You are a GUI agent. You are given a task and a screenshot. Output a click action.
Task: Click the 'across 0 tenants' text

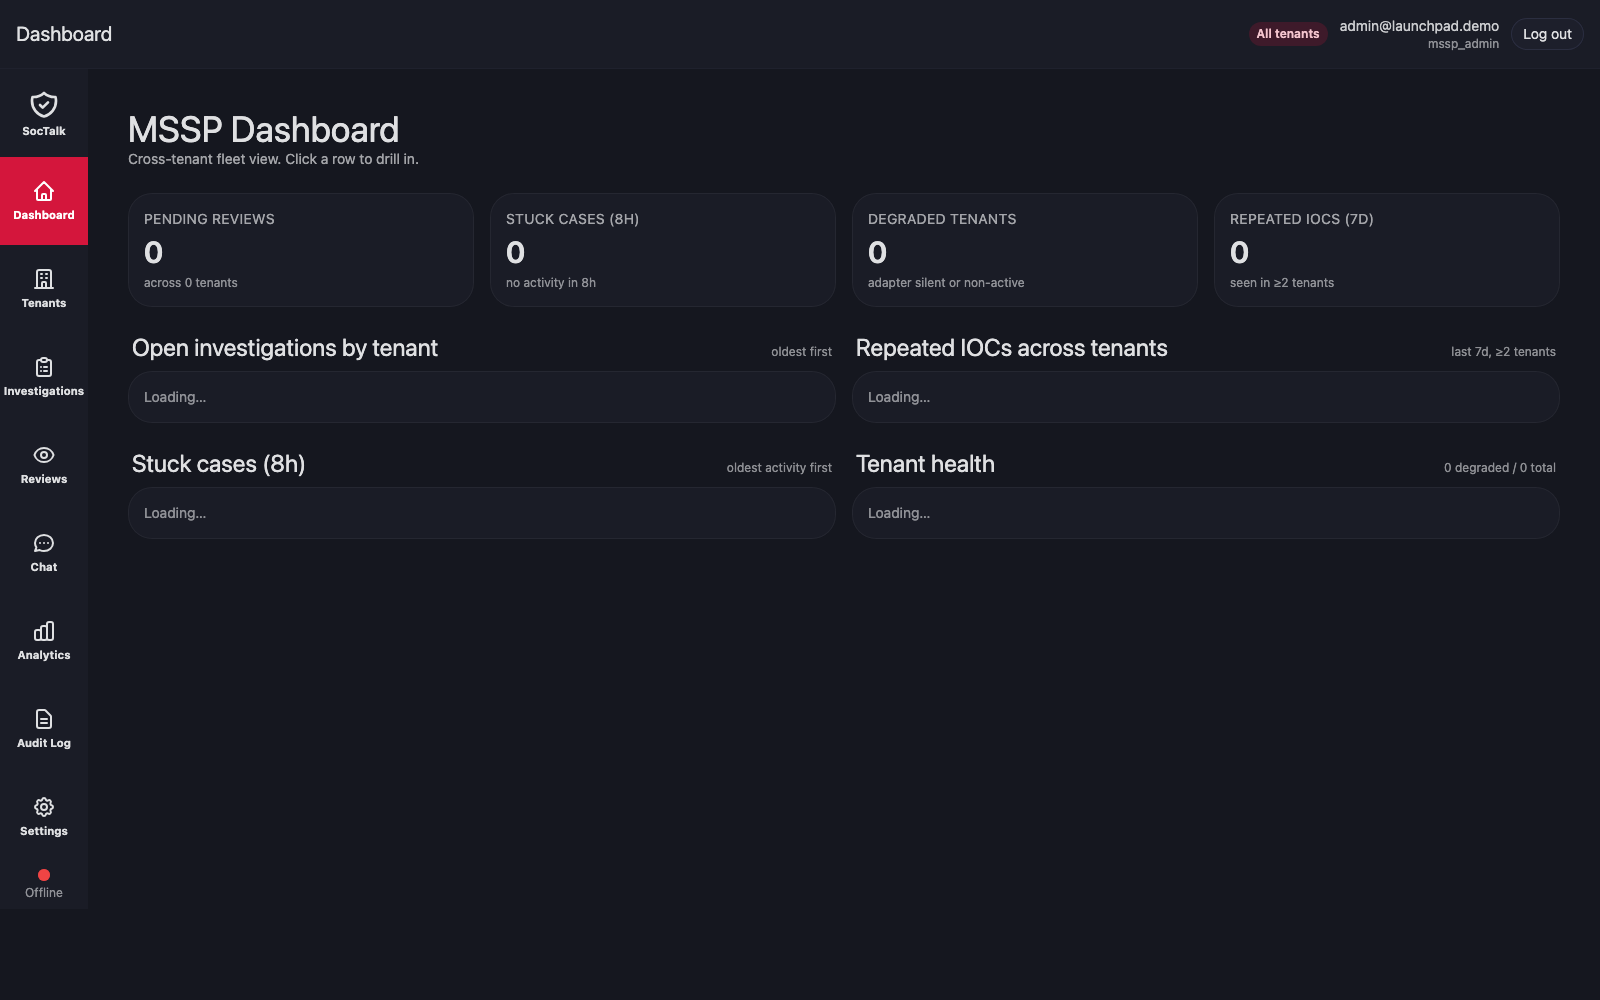[191, 283]
